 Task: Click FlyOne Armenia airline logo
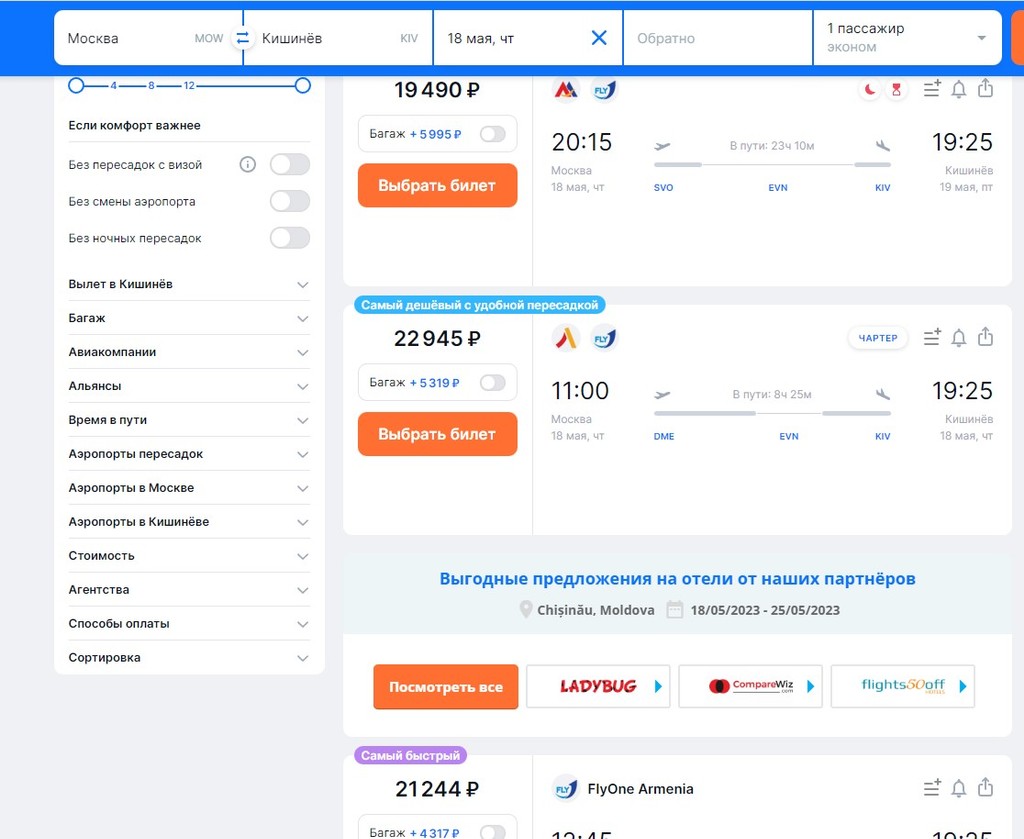click(566, 789)
